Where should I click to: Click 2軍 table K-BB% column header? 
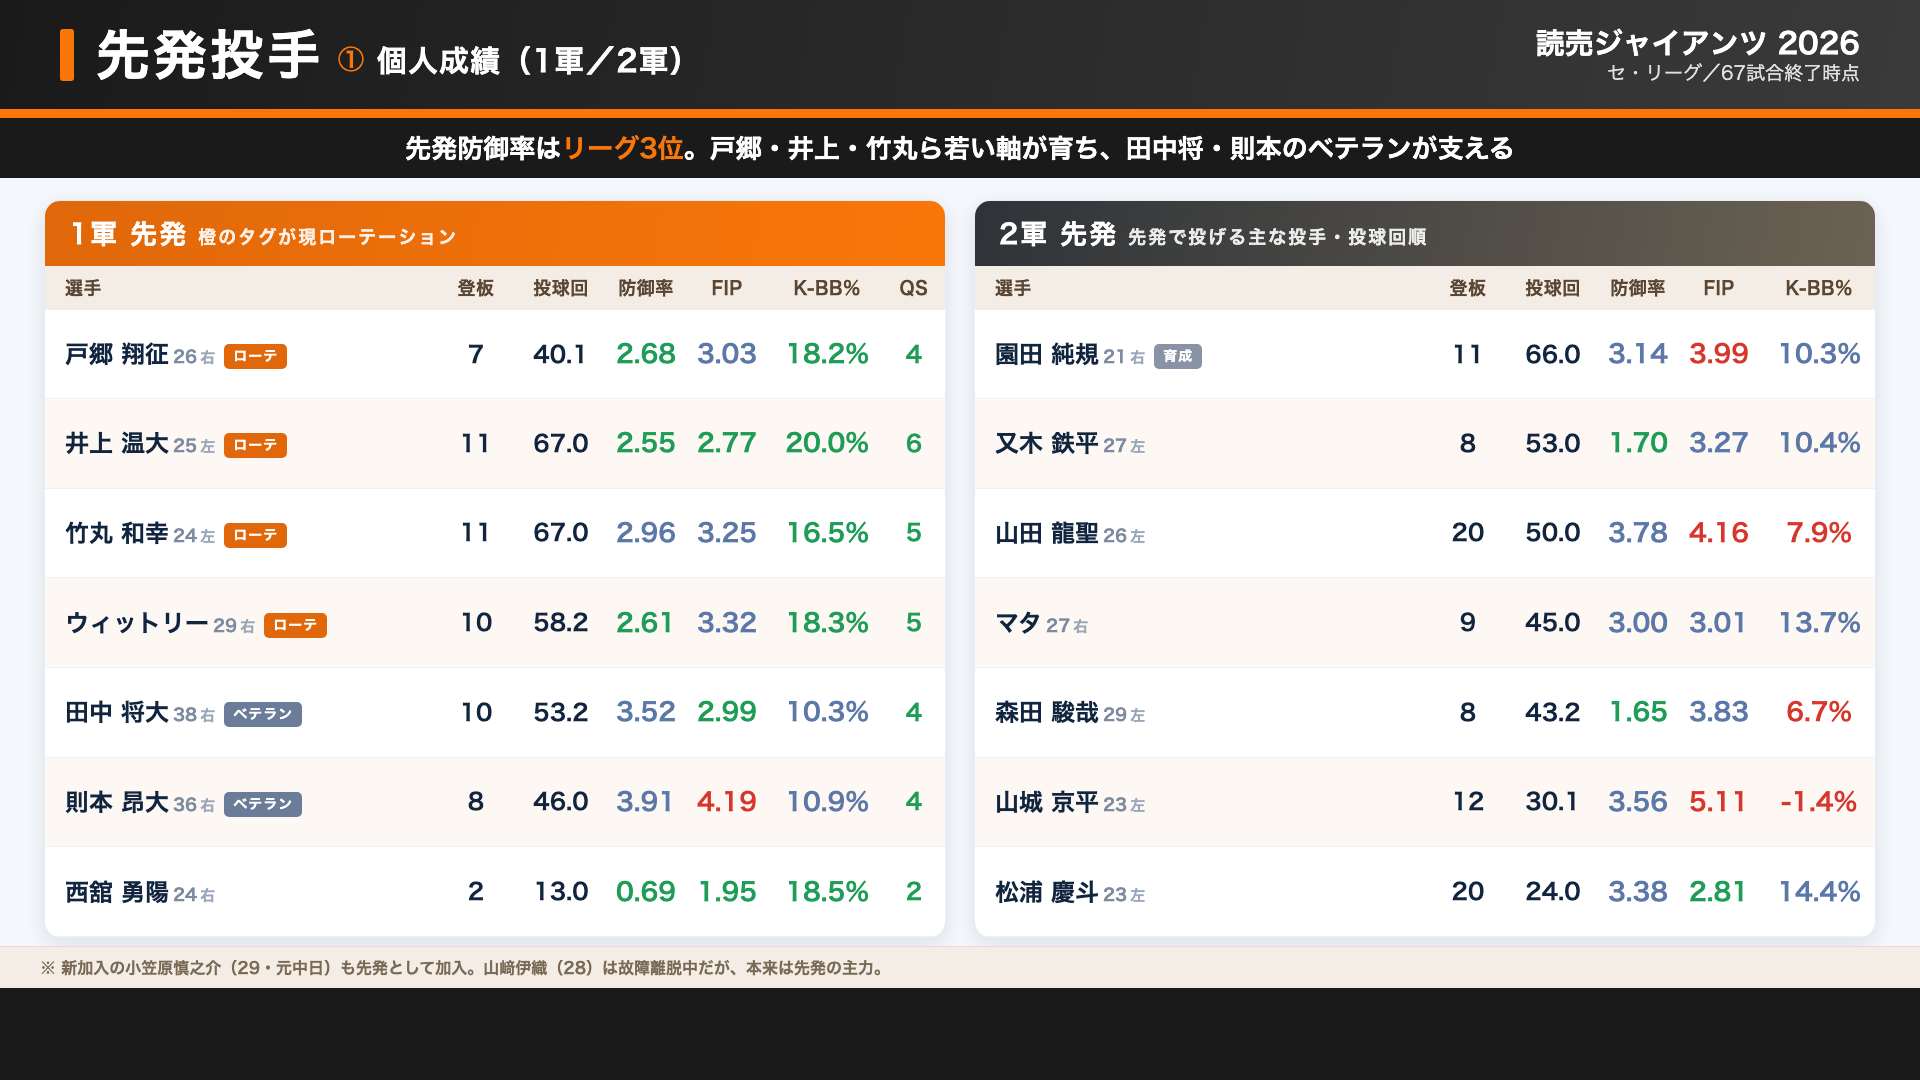coord(1818,288)
